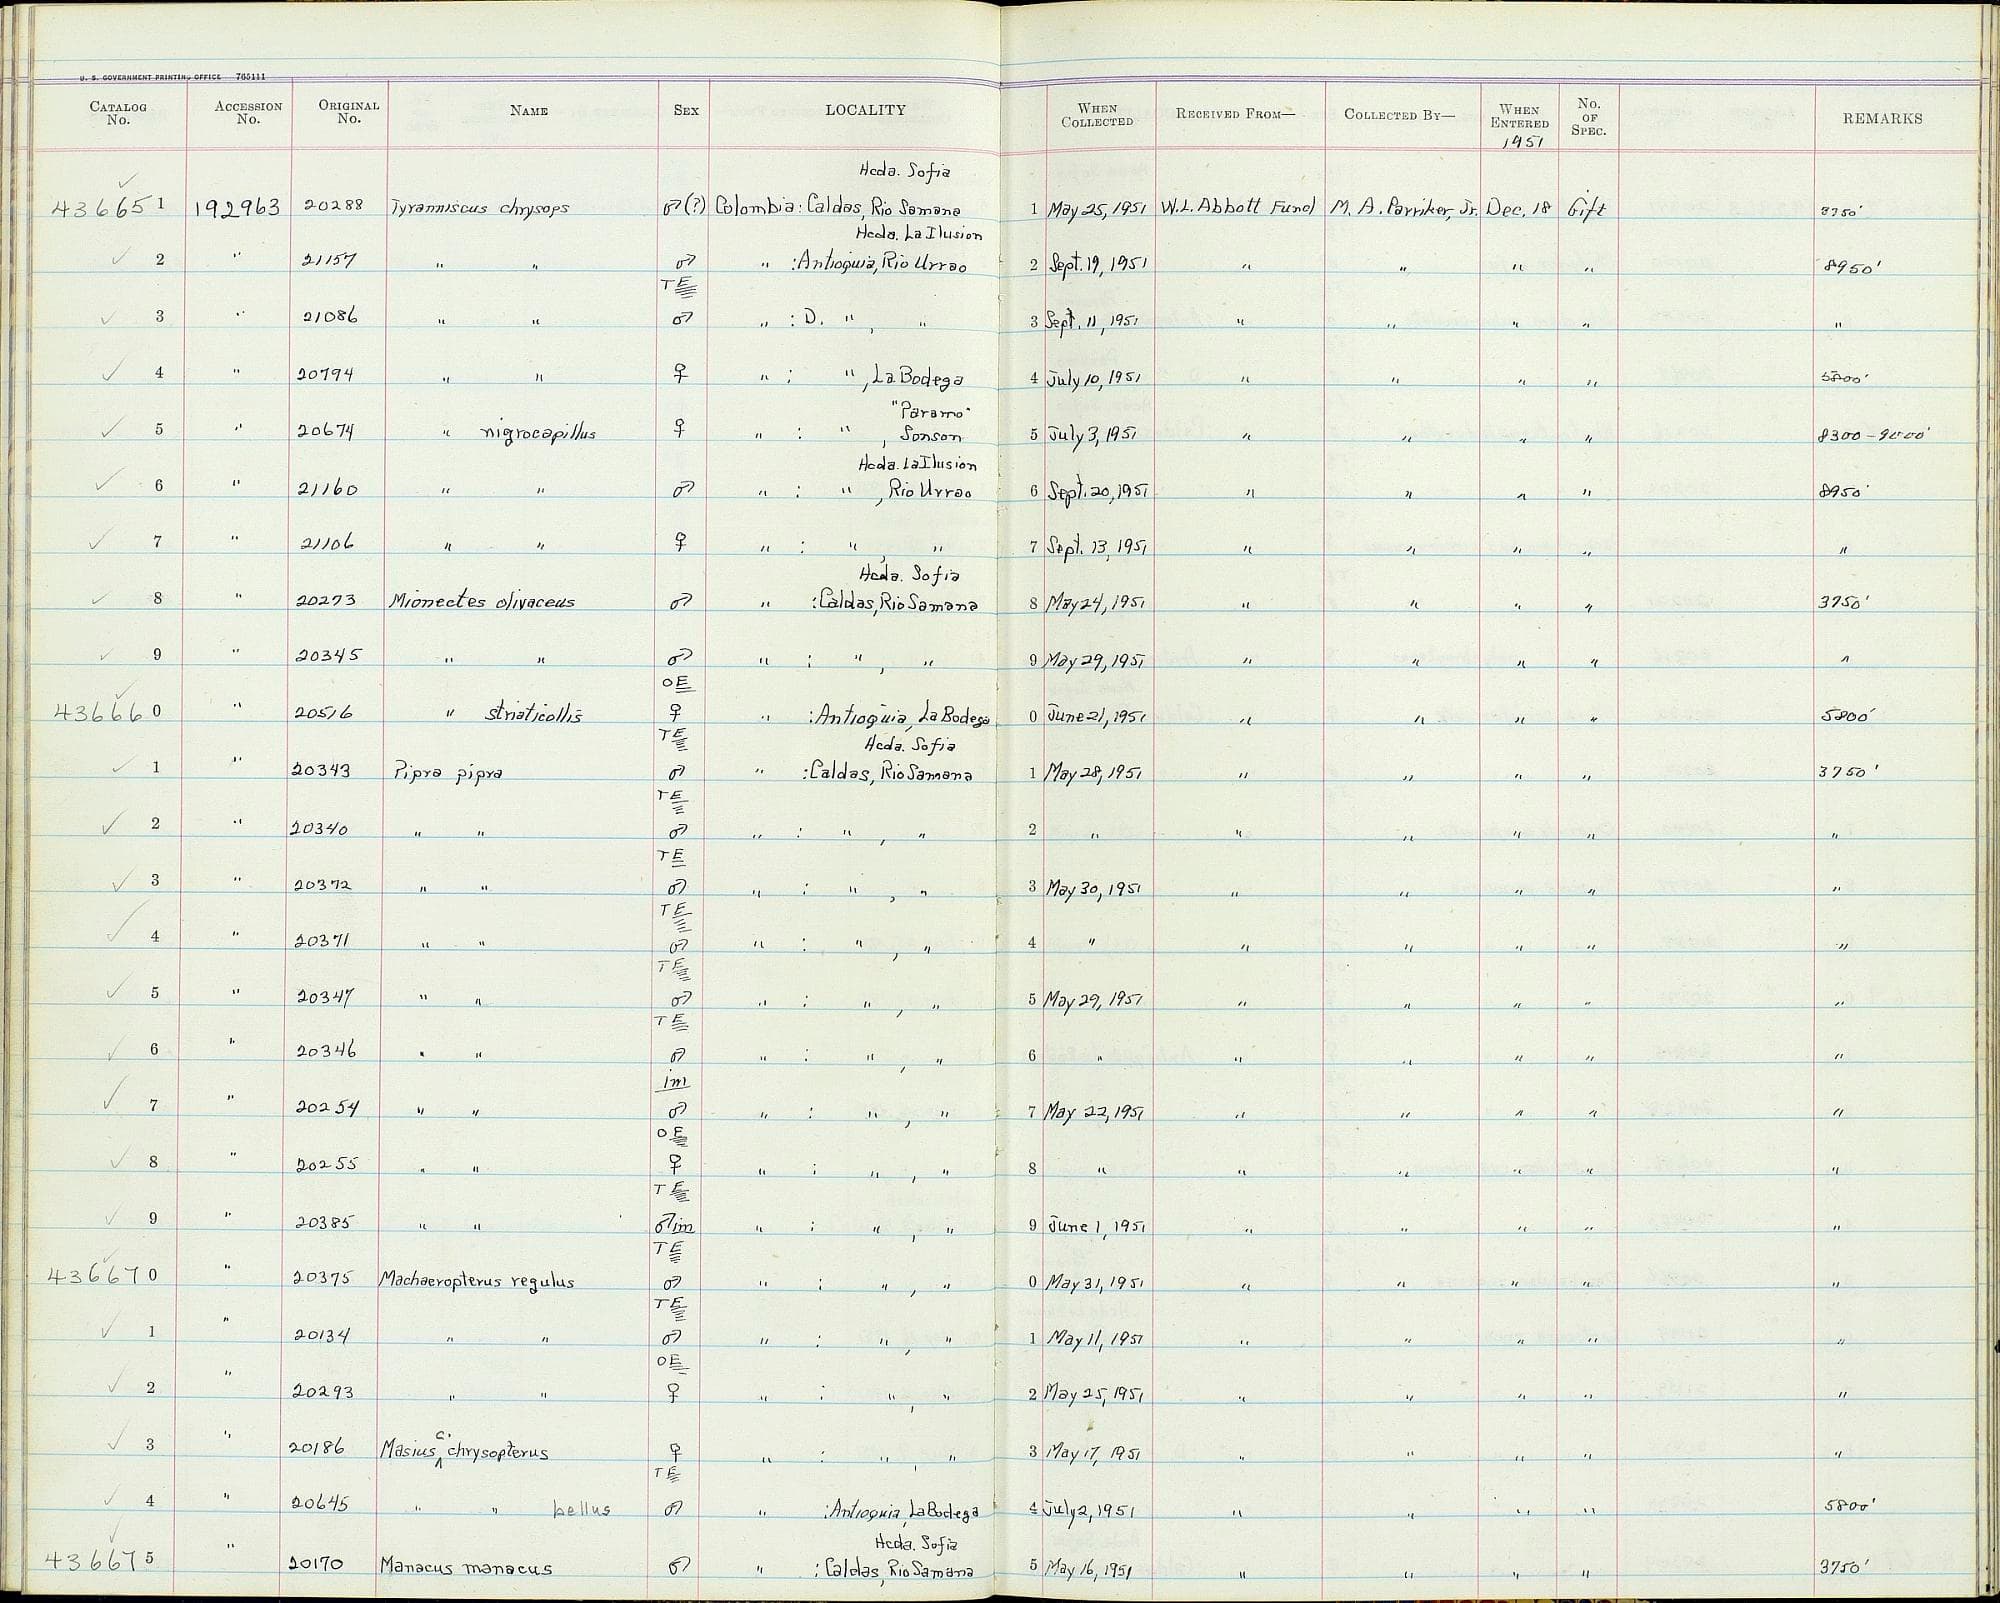Select original number 20385
This screenshot has width=2000, height=1603.
coord(326,1222)
